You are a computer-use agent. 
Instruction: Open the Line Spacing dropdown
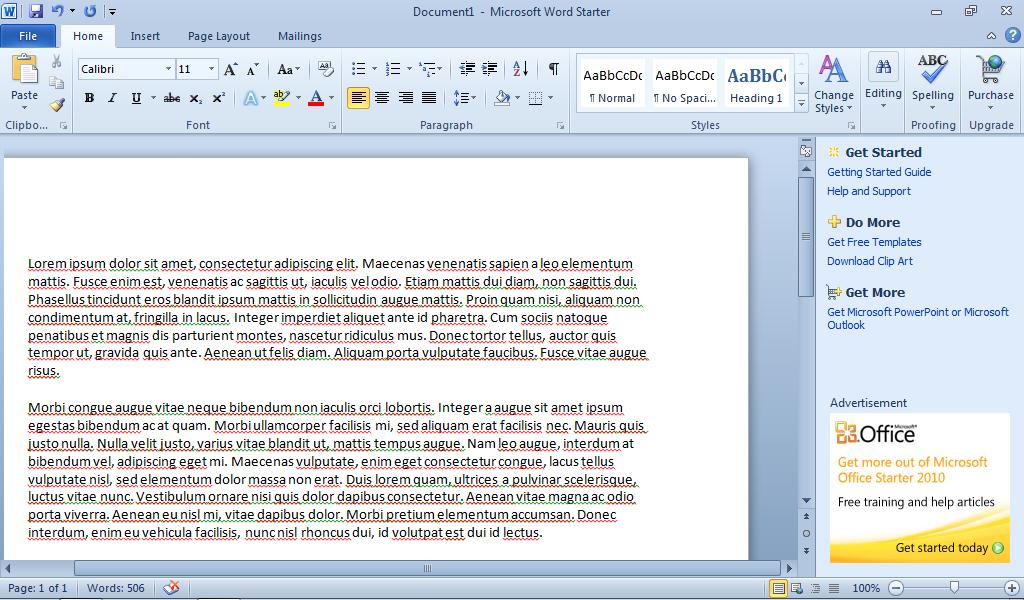[464, 98]
